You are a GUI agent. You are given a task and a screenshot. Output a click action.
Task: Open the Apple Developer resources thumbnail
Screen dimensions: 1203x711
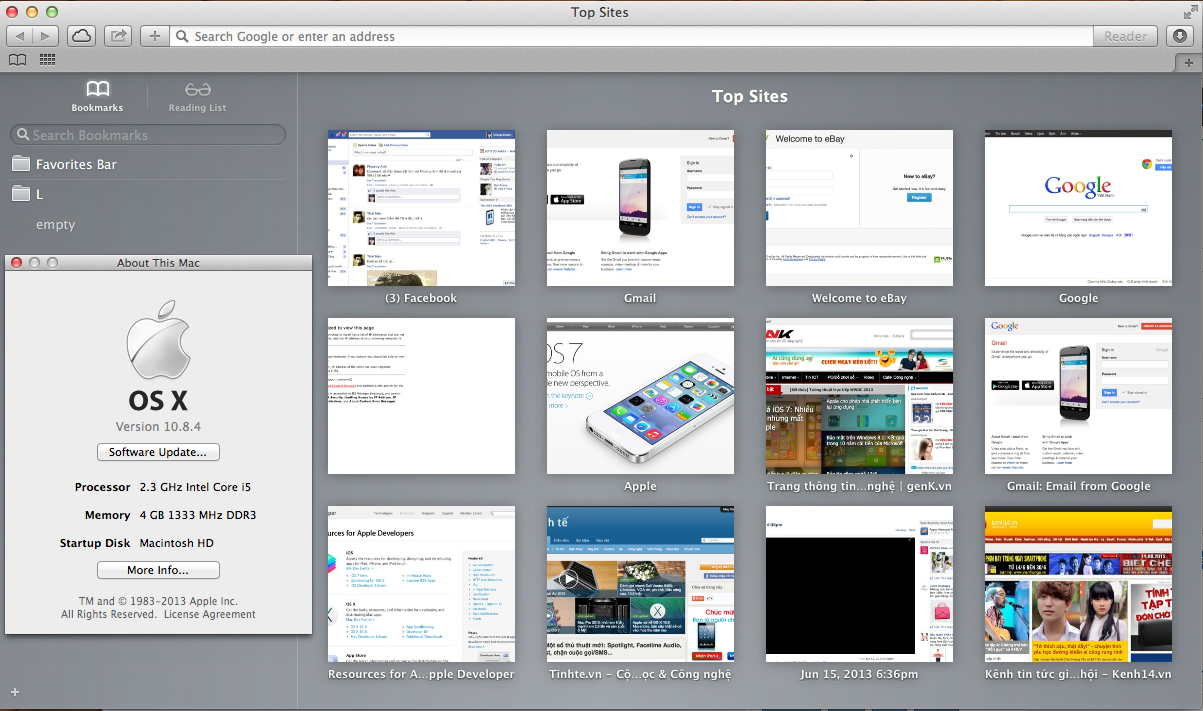[x=421, y=584]
